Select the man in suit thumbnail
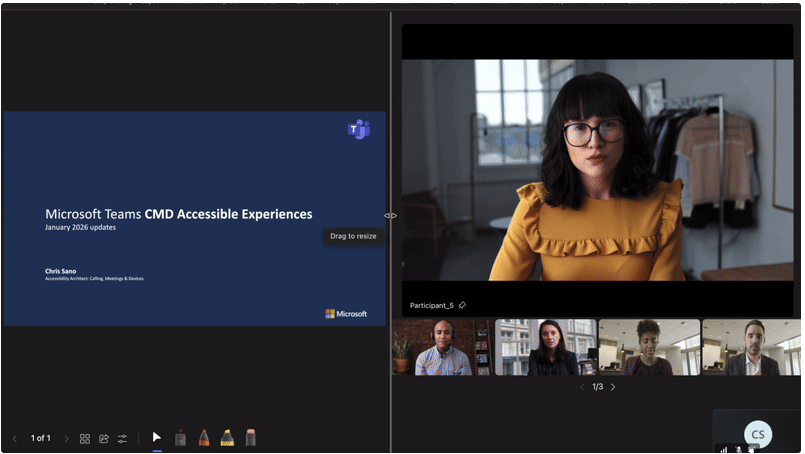The width and height of the screenshot is (805, 454). coord(751,347)
